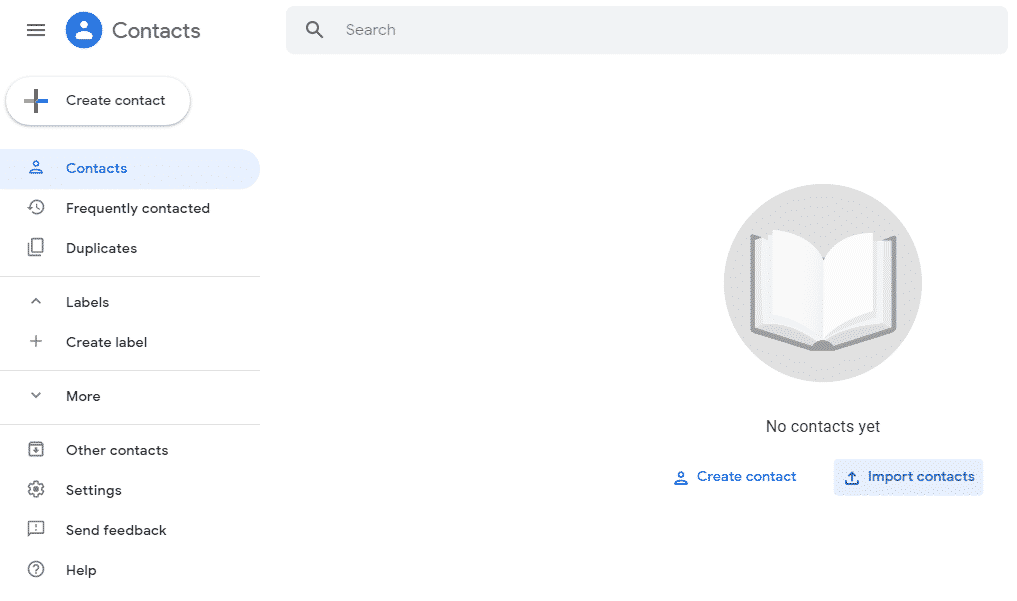Click the Other contacts archive icon
This screenshot has width=1017, height=601.
tap(36, 450)
